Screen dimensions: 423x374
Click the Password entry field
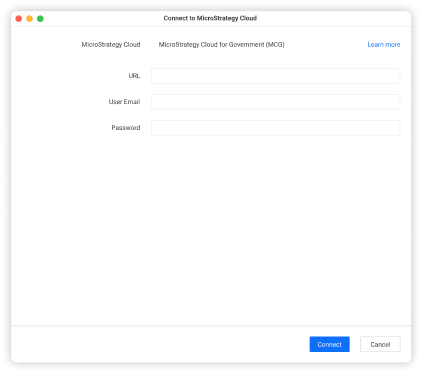click(275, 128)
